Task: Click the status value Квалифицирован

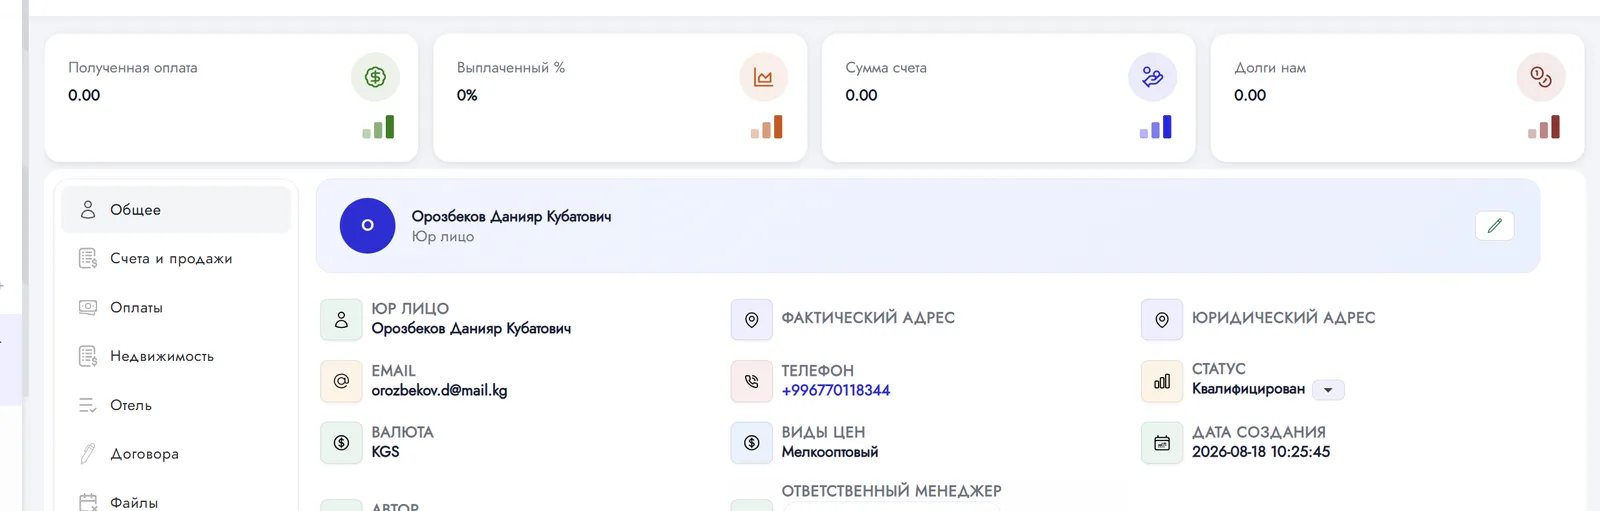Action: (1248, 389)
